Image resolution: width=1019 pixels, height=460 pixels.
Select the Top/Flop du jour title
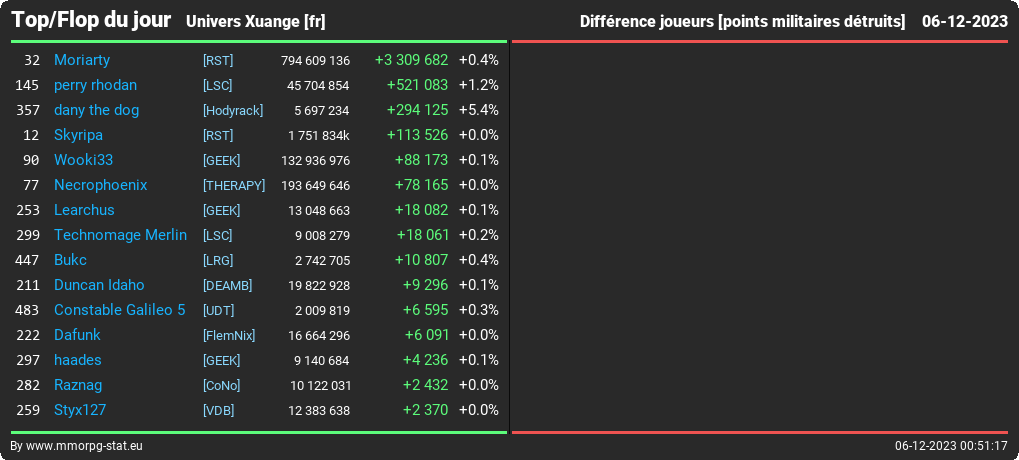92,20
